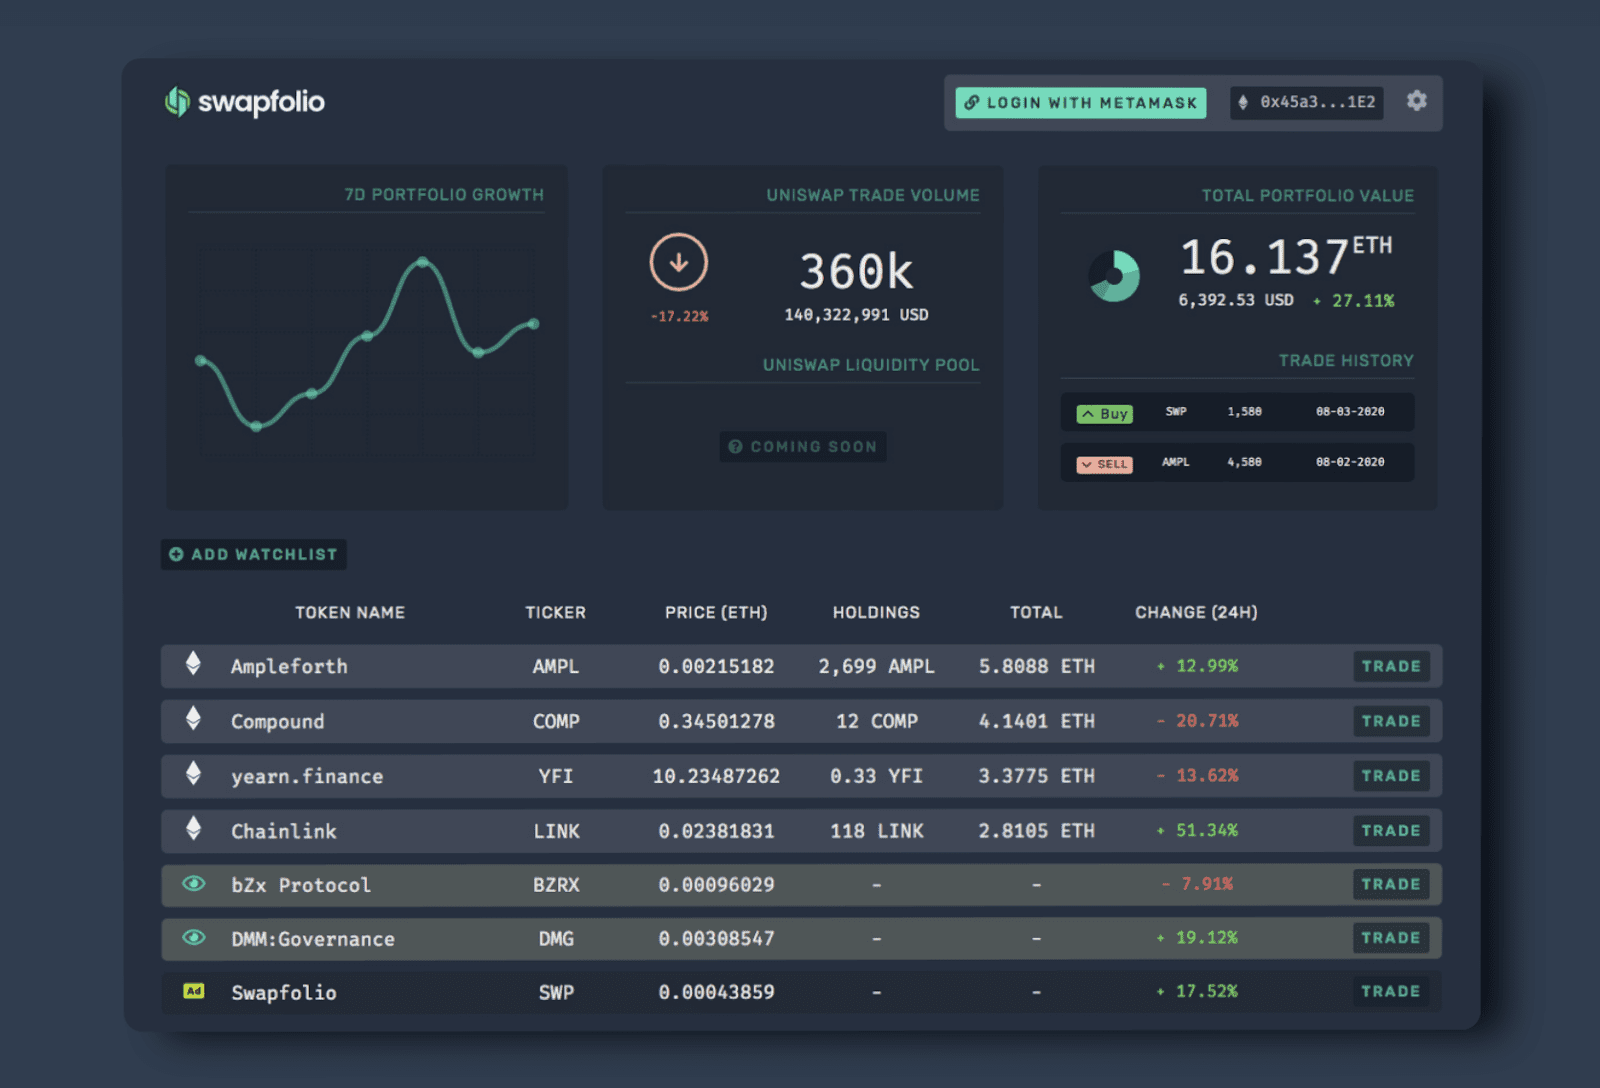This screenshot has height=1088, width=1600.
Task: Expand the Sell AMPL trade history entry
Action: tap(1237, 463)
